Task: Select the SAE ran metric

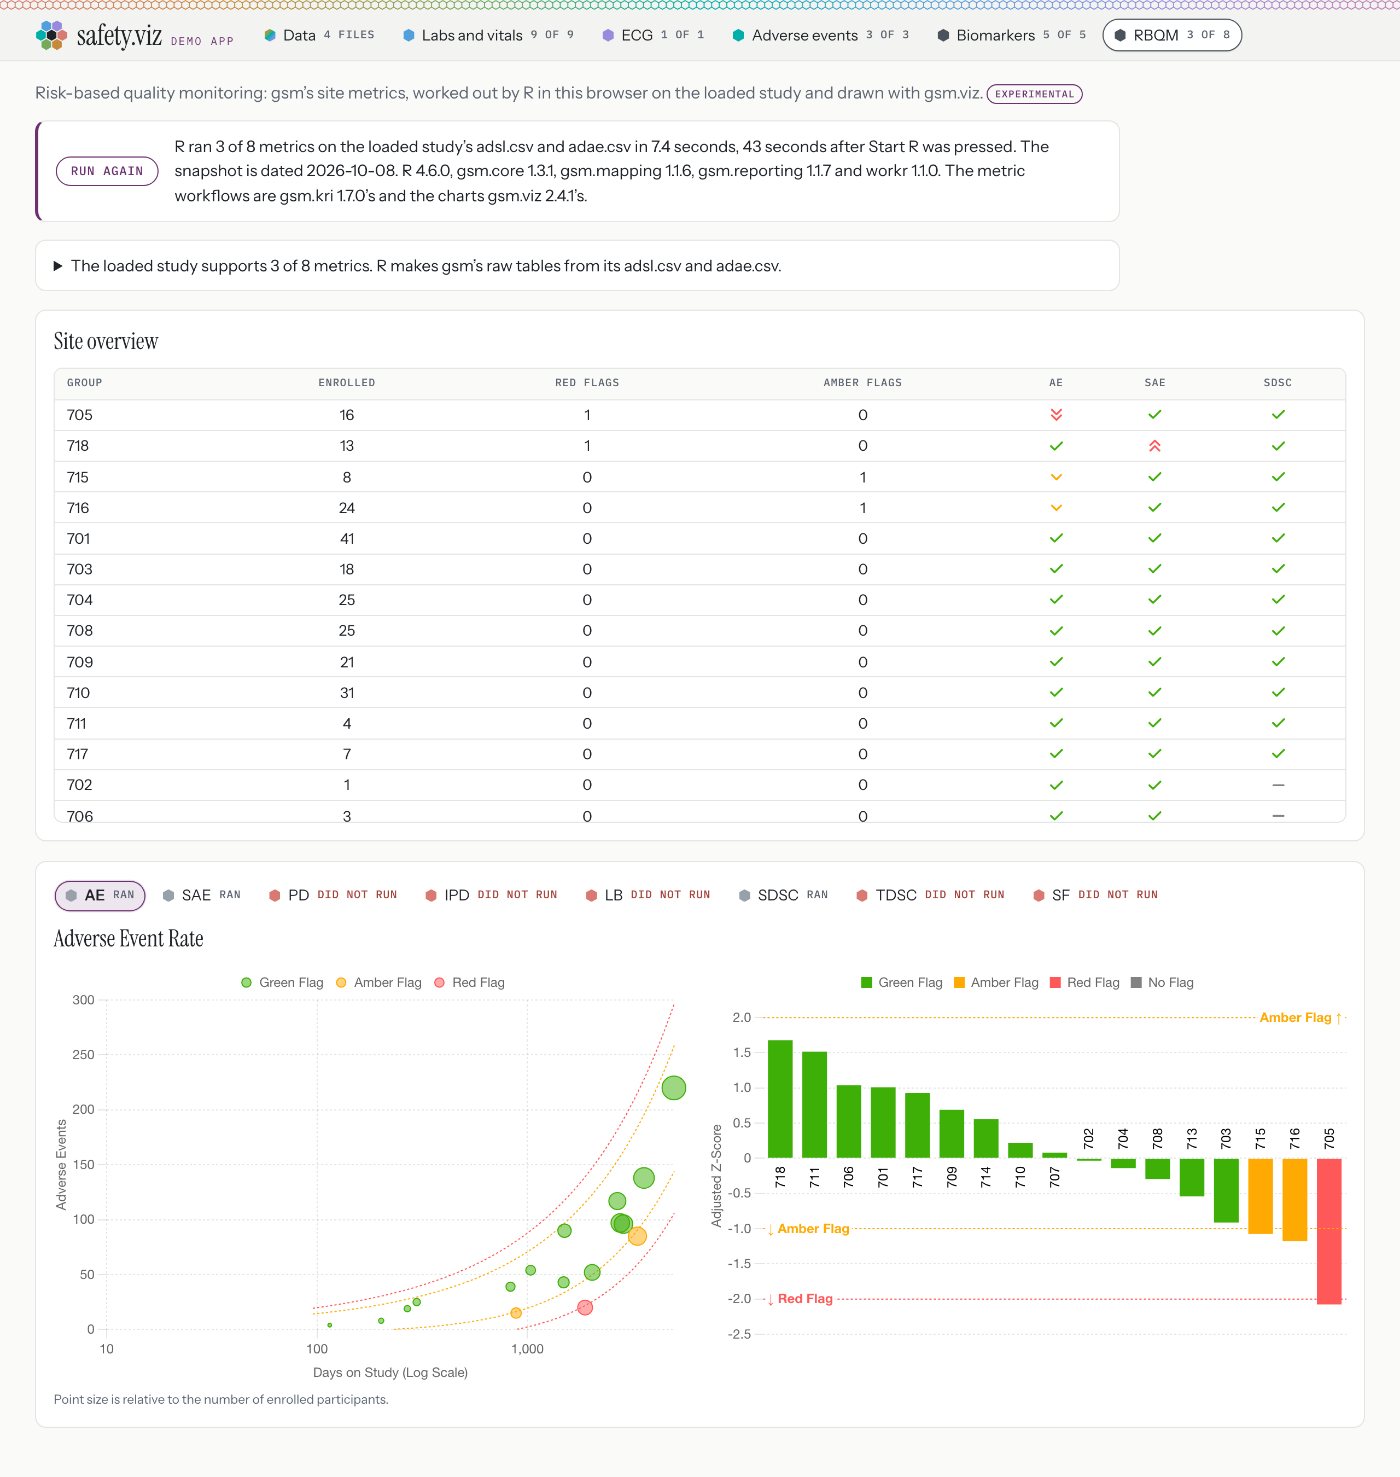Action: click(x=202, y=895)
